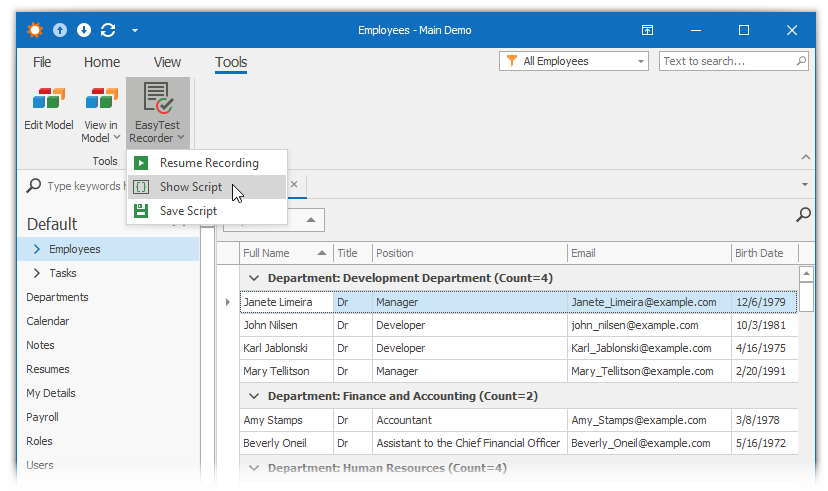
Task: Select Resume Recording from the menu
Action: coord(208,163)
